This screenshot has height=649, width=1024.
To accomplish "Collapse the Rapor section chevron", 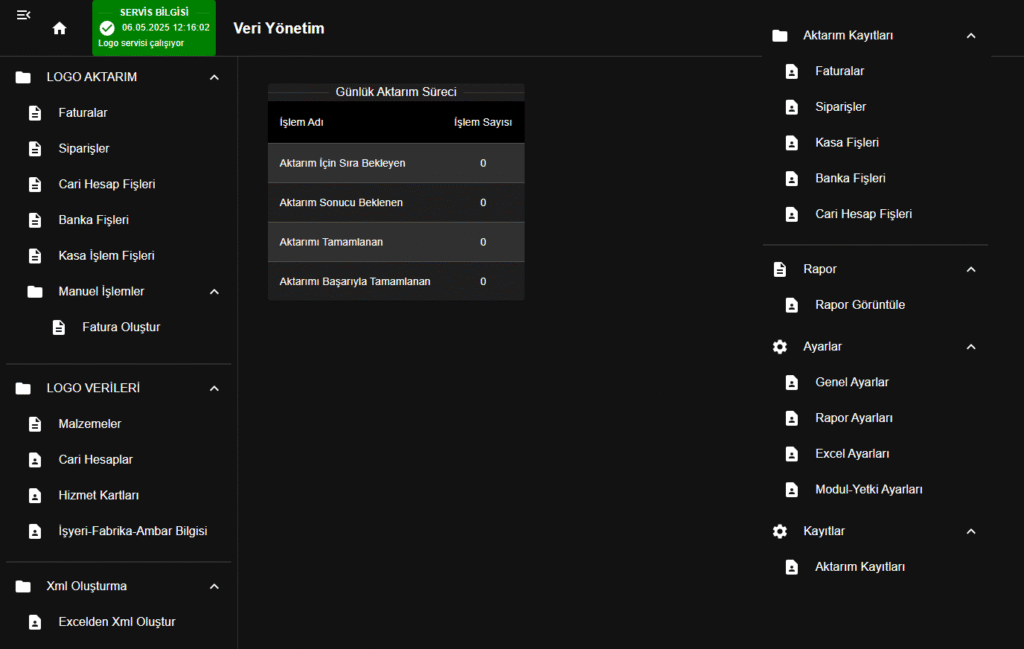I will 970,270.
